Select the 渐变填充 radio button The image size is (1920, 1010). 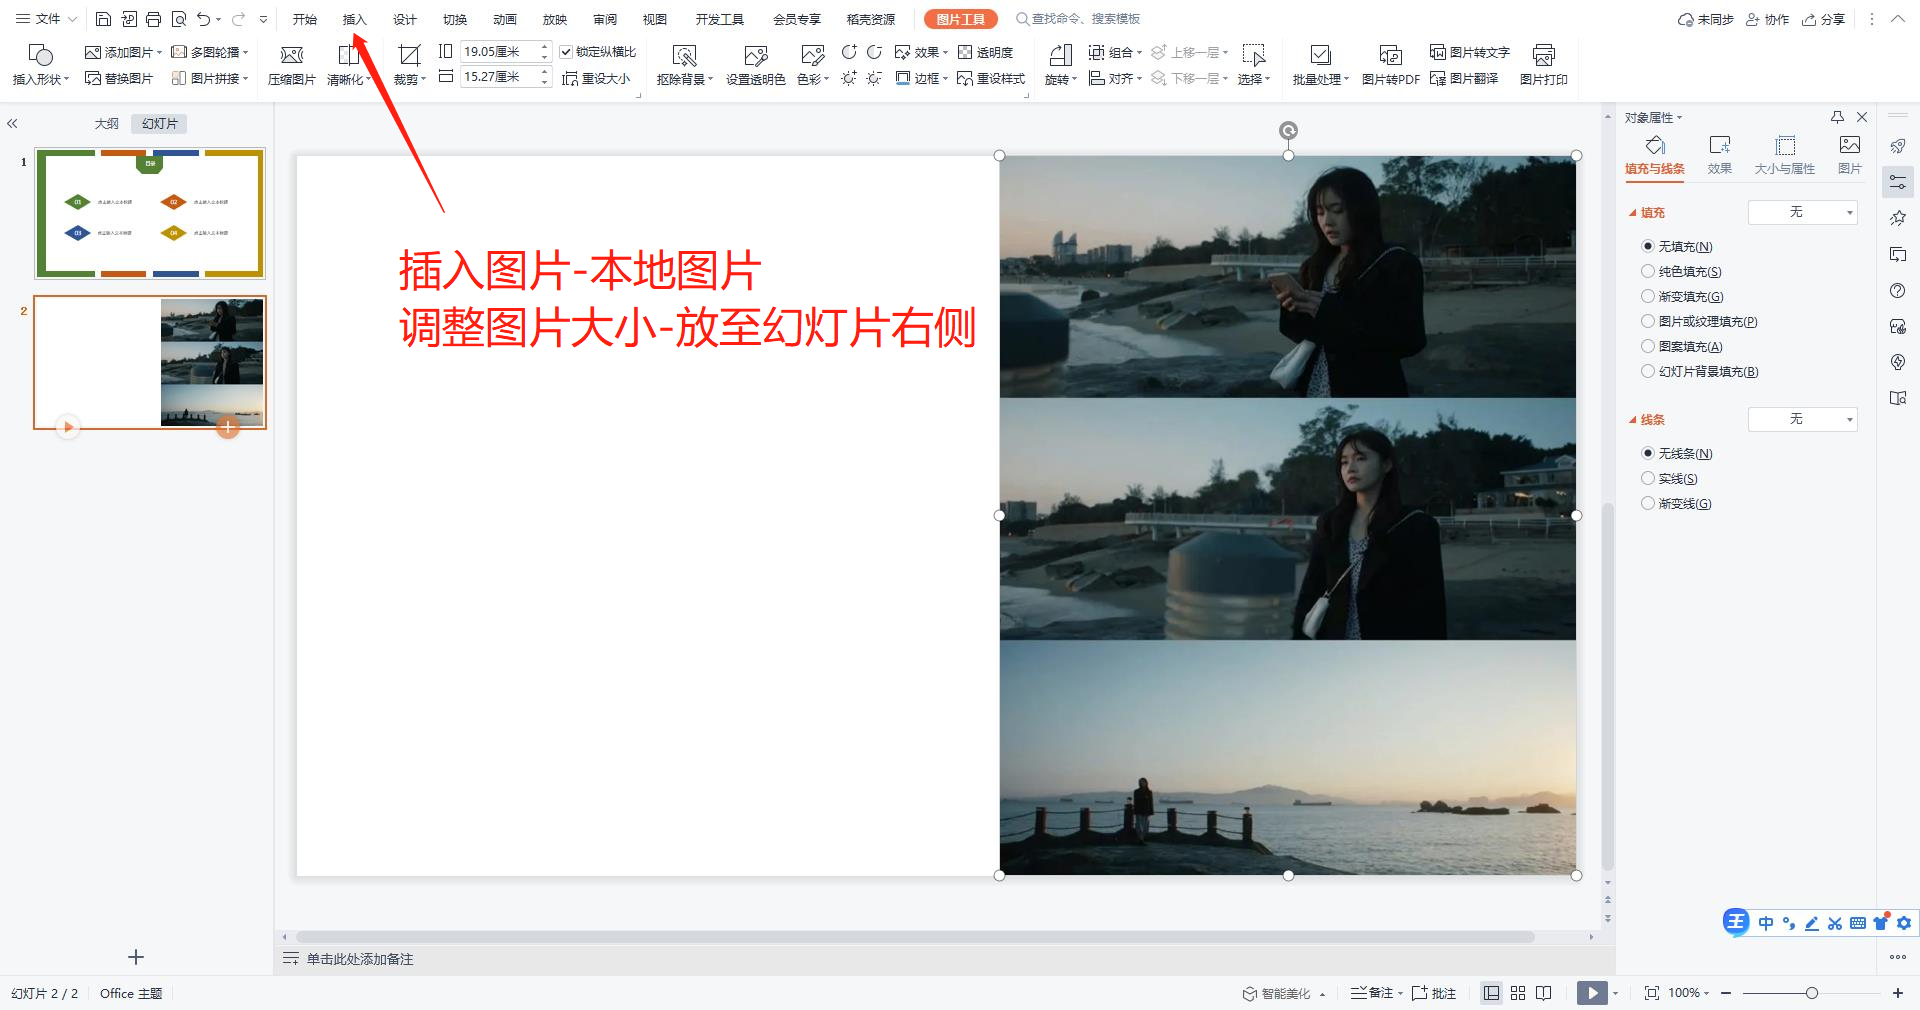(1647, 296)
